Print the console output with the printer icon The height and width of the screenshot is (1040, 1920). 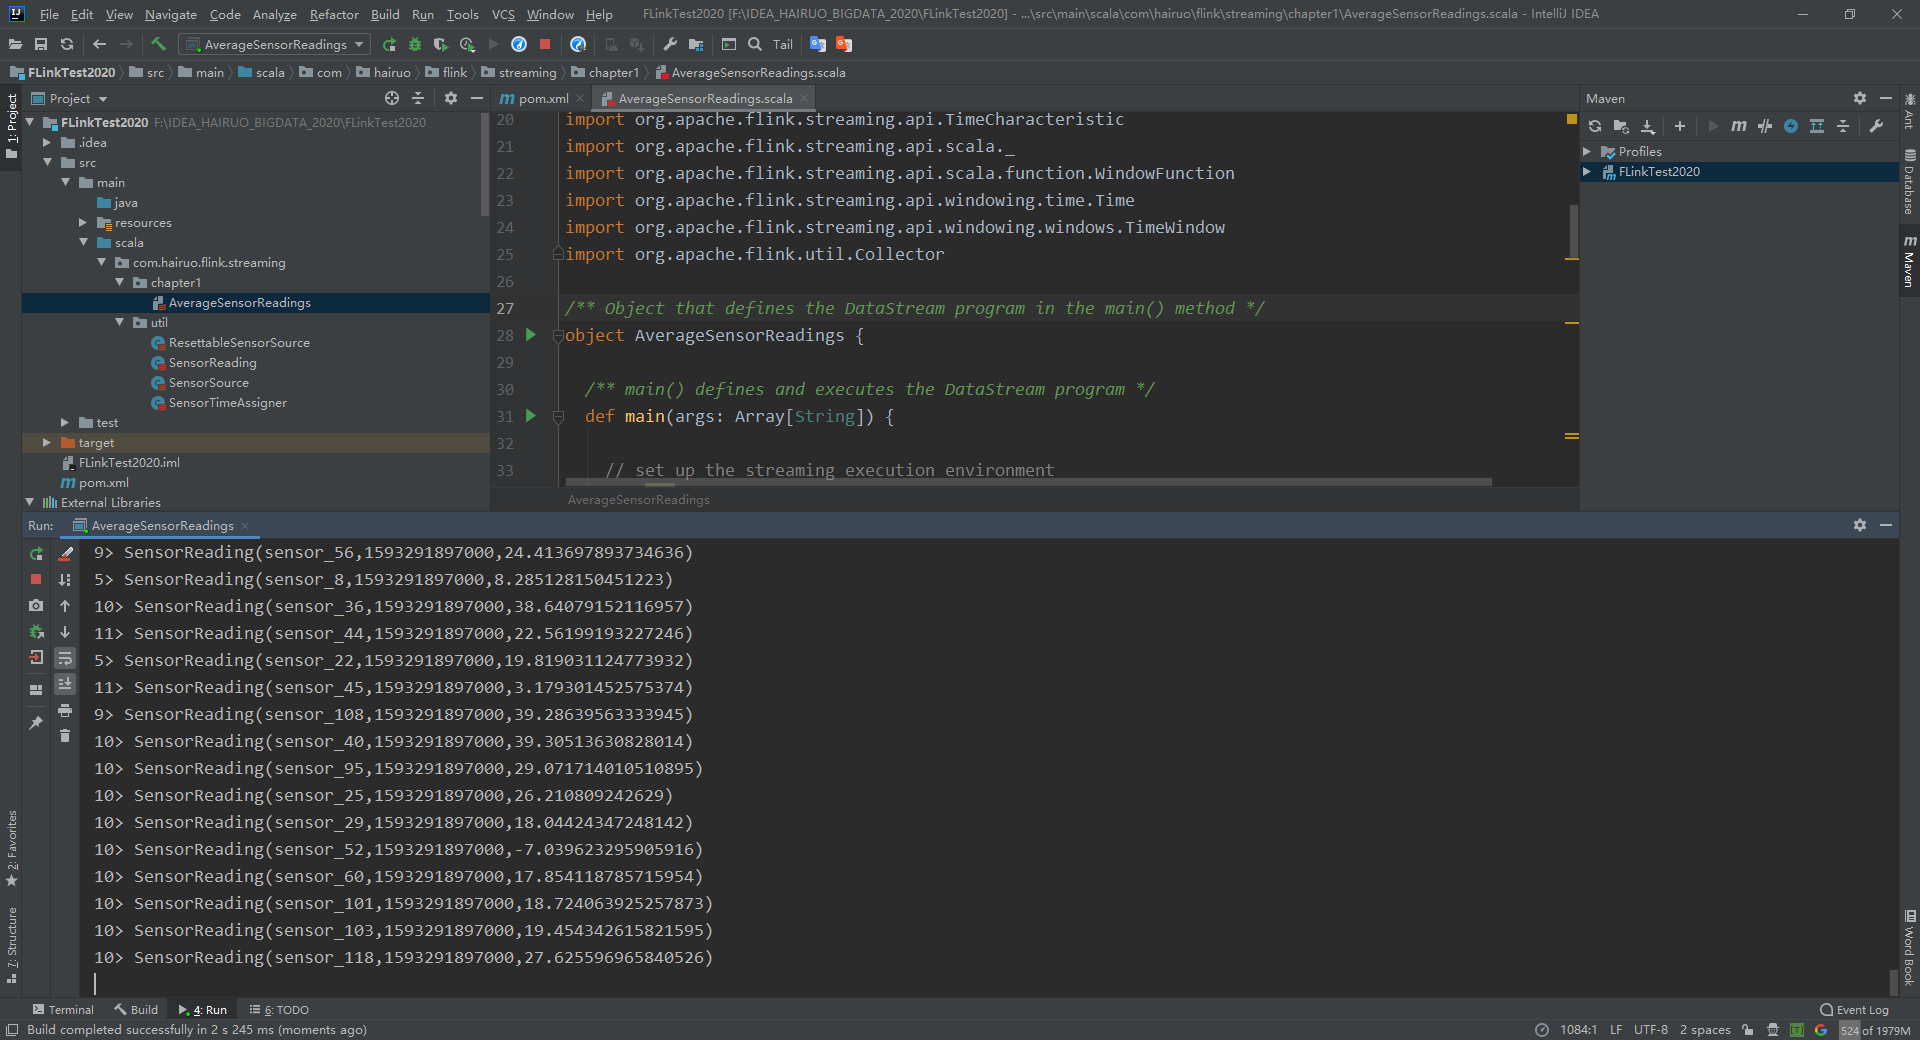pos(65,710)
